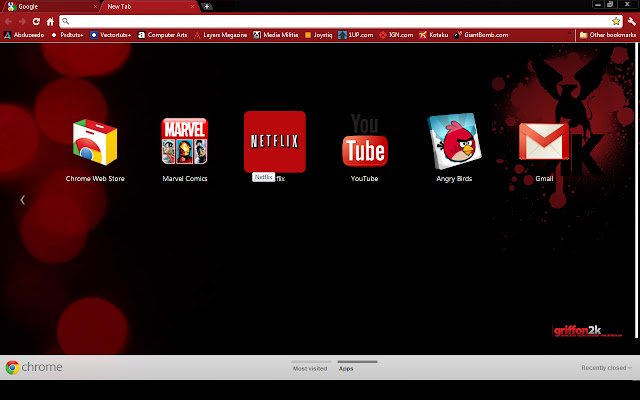Close the New Tab tab
Image resolution: width=640 pixels, height=400 pixels.
192,7
